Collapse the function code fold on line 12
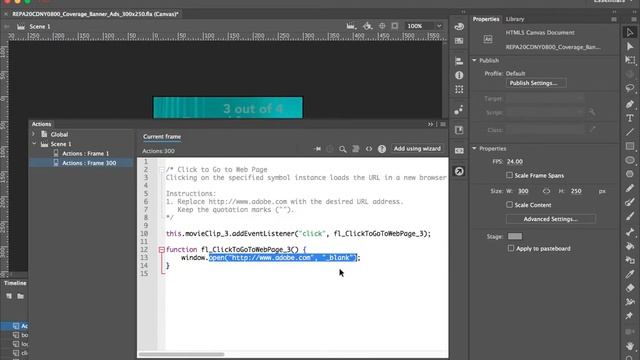Image resolution: width=640 pixels, height=360 pixels. [x=162, y=250]
